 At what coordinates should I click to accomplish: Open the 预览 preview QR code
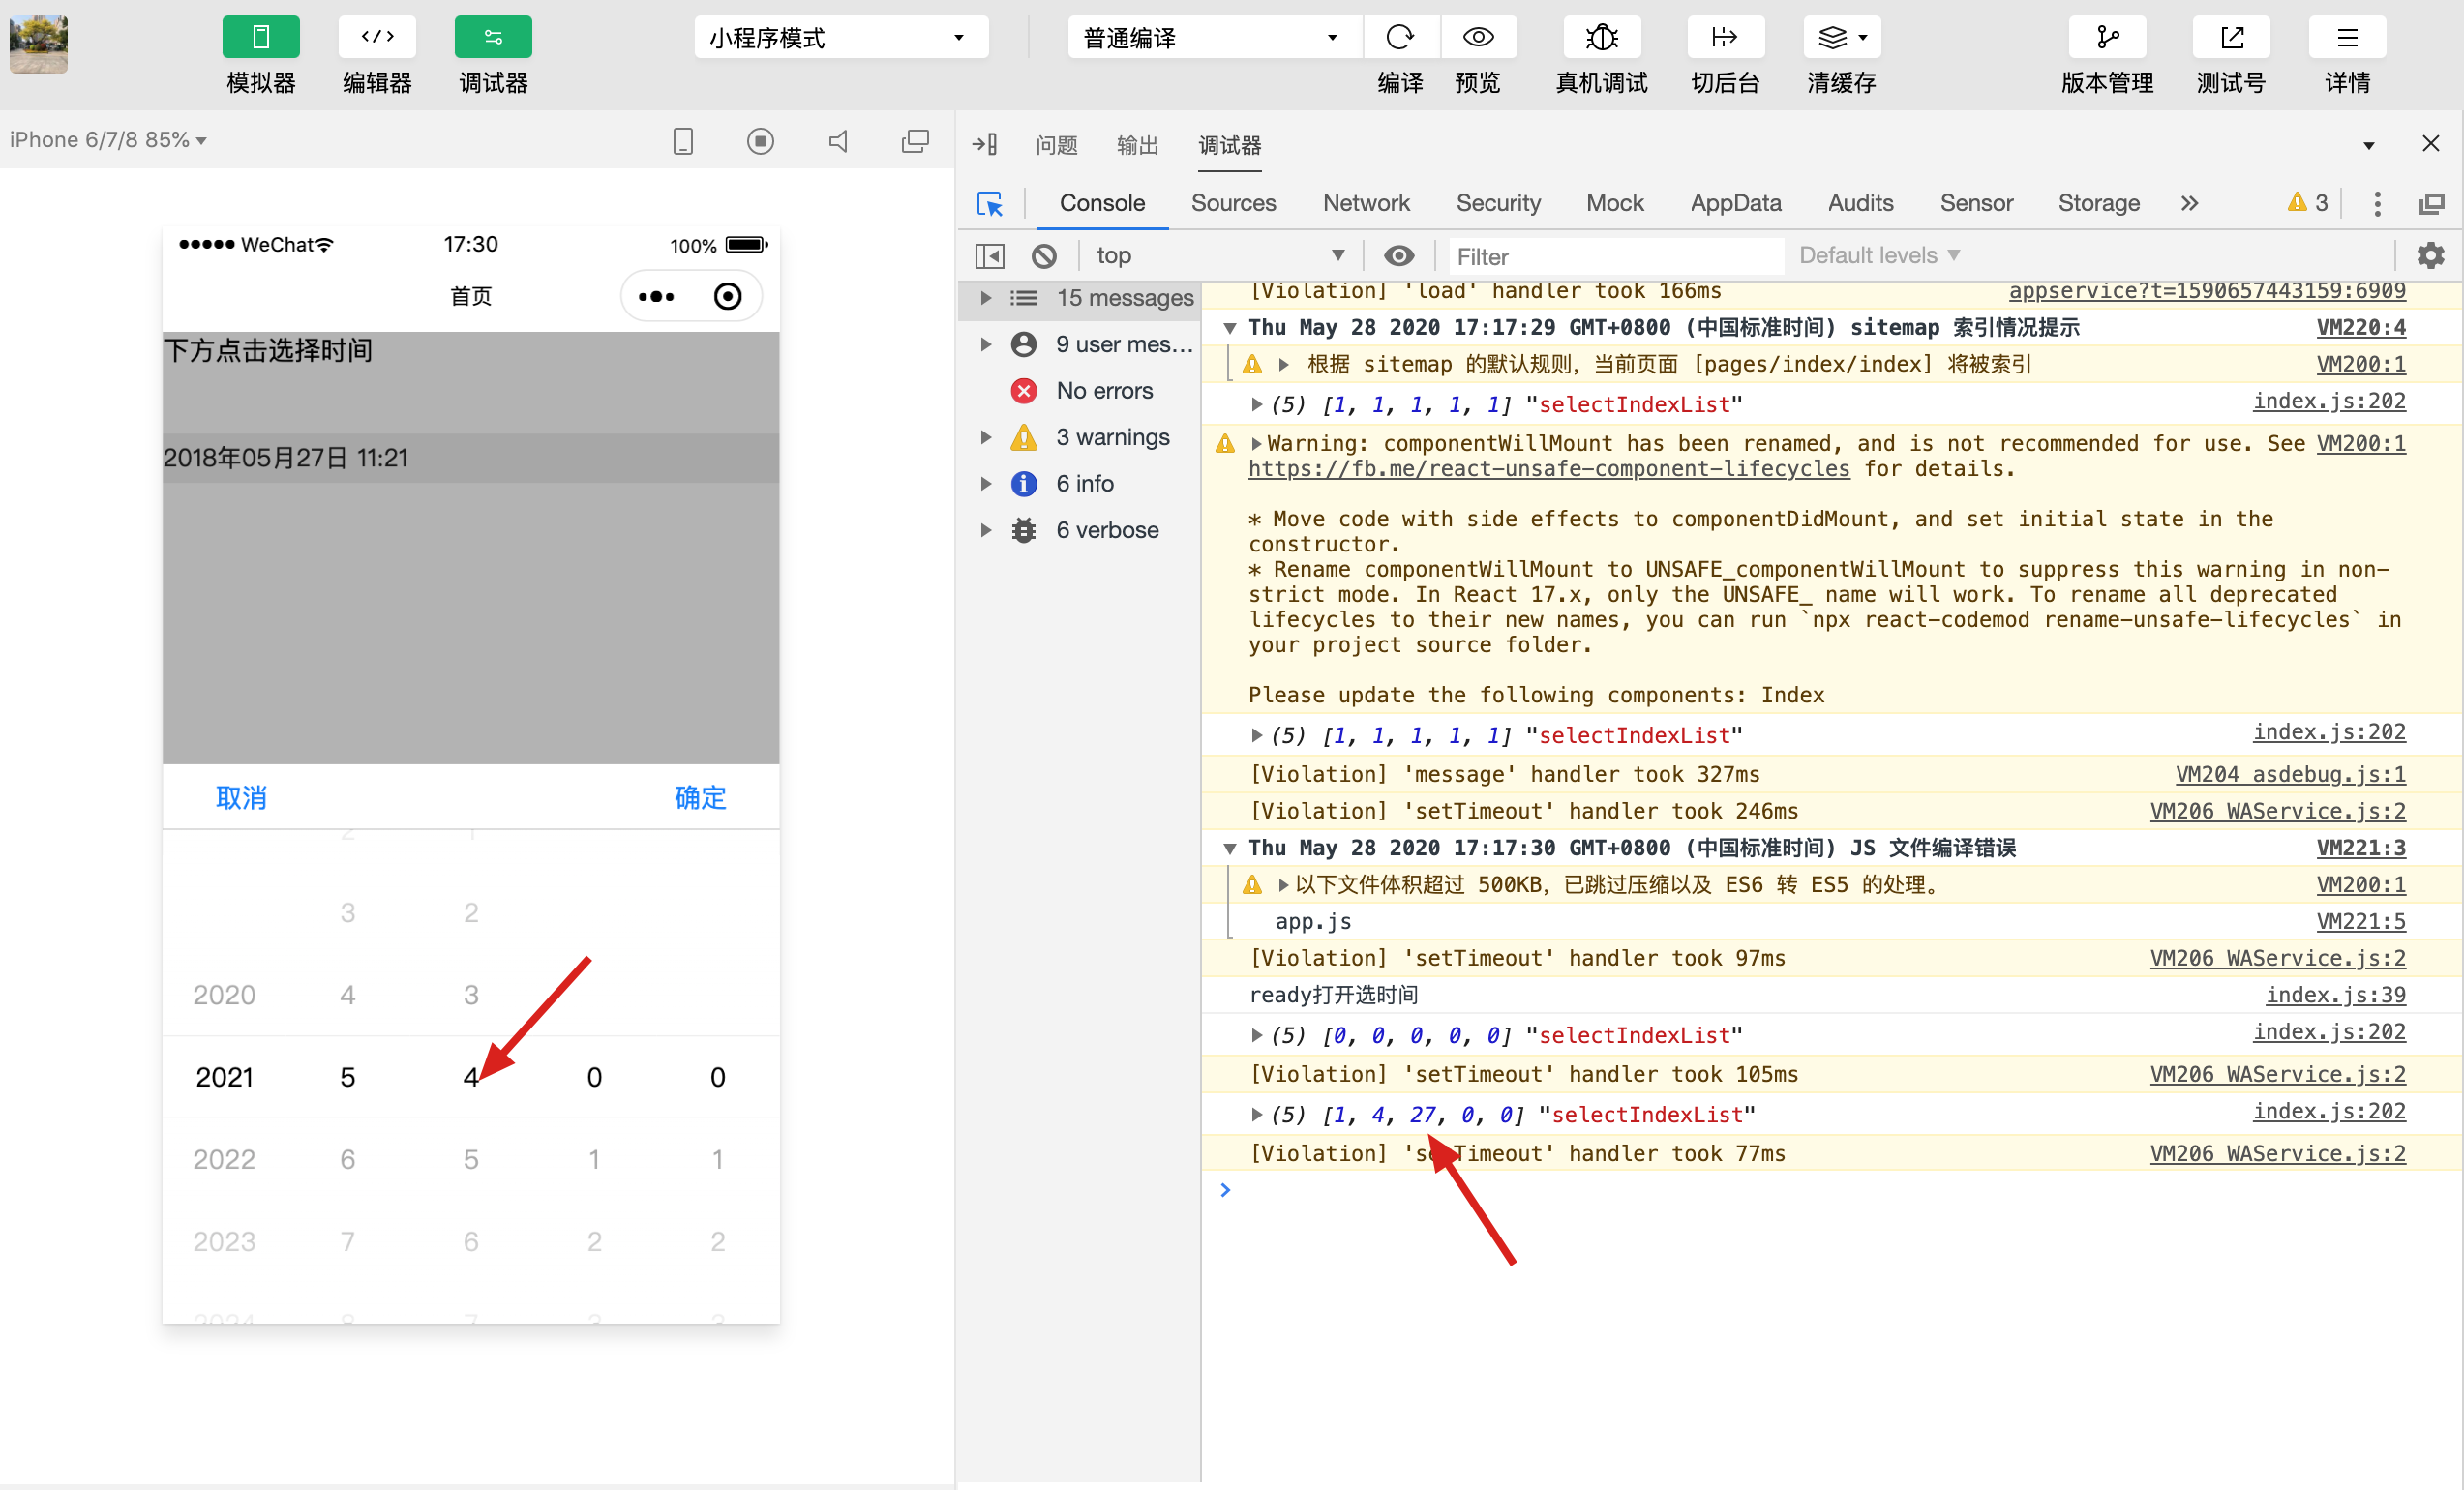(x=1478, y=37)
